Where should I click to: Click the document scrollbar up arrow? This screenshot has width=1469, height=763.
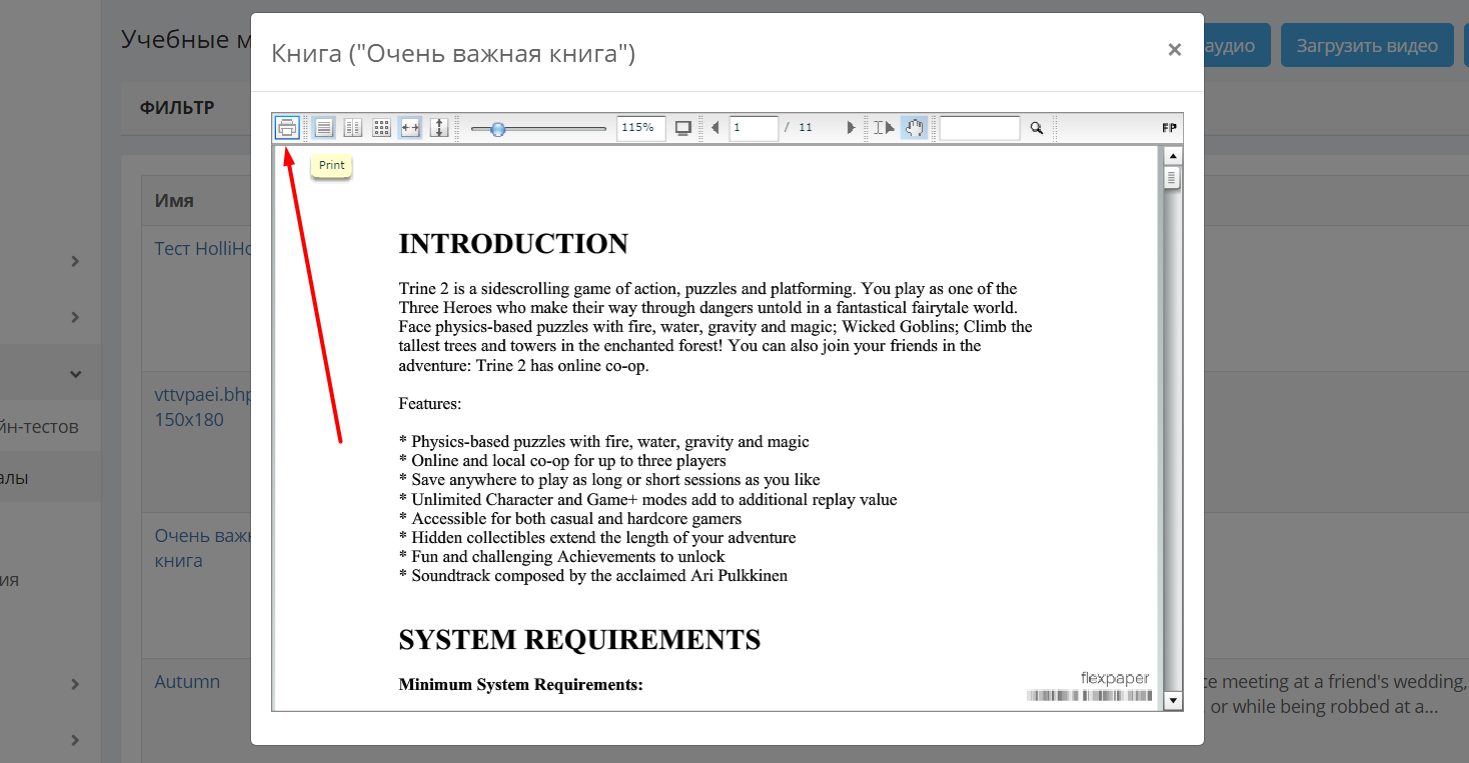[x=1173, y=156]
